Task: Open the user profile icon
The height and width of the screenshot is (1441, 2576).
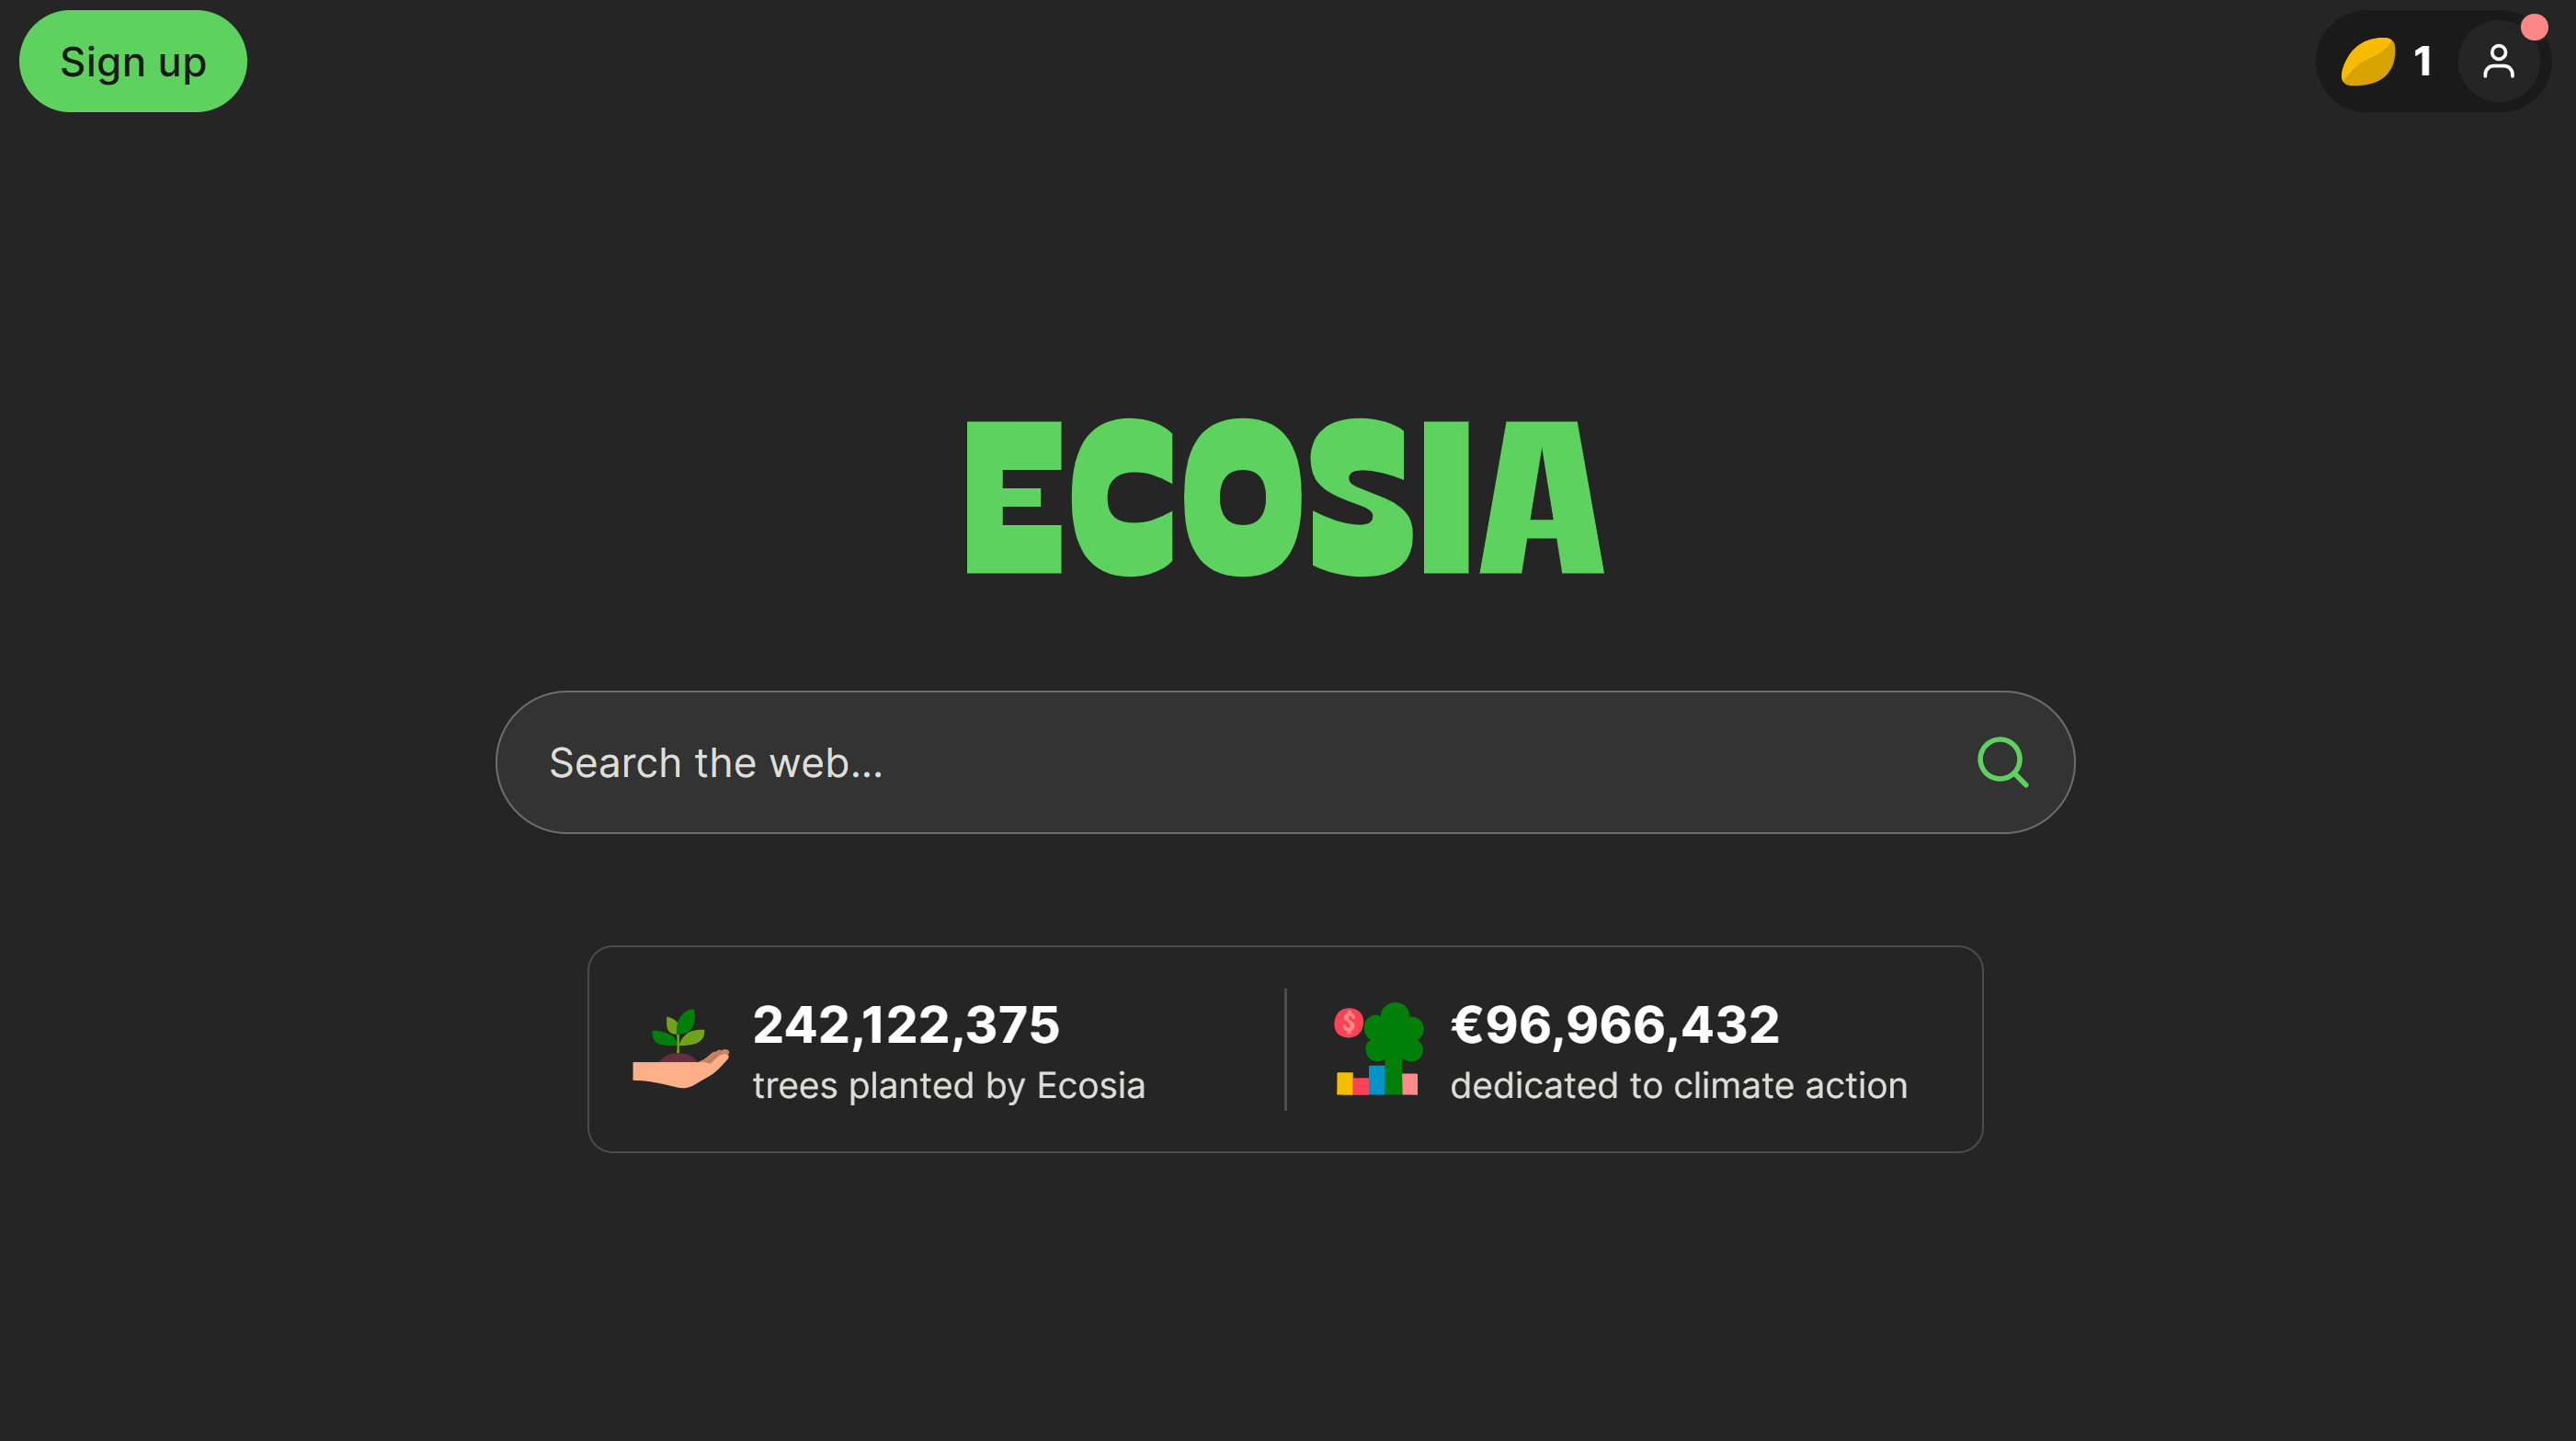Action: pos(2498,62)
